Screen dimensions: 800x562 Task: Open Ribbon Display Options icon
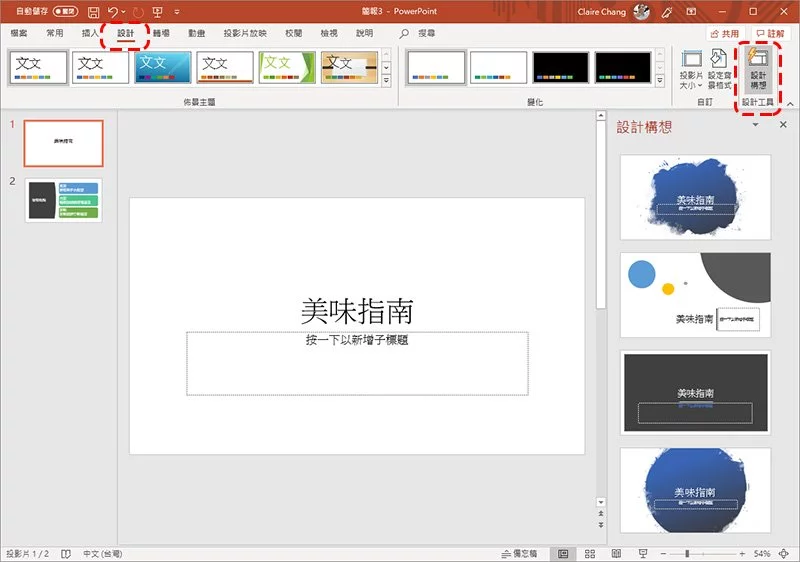click(x=691, y=11)
